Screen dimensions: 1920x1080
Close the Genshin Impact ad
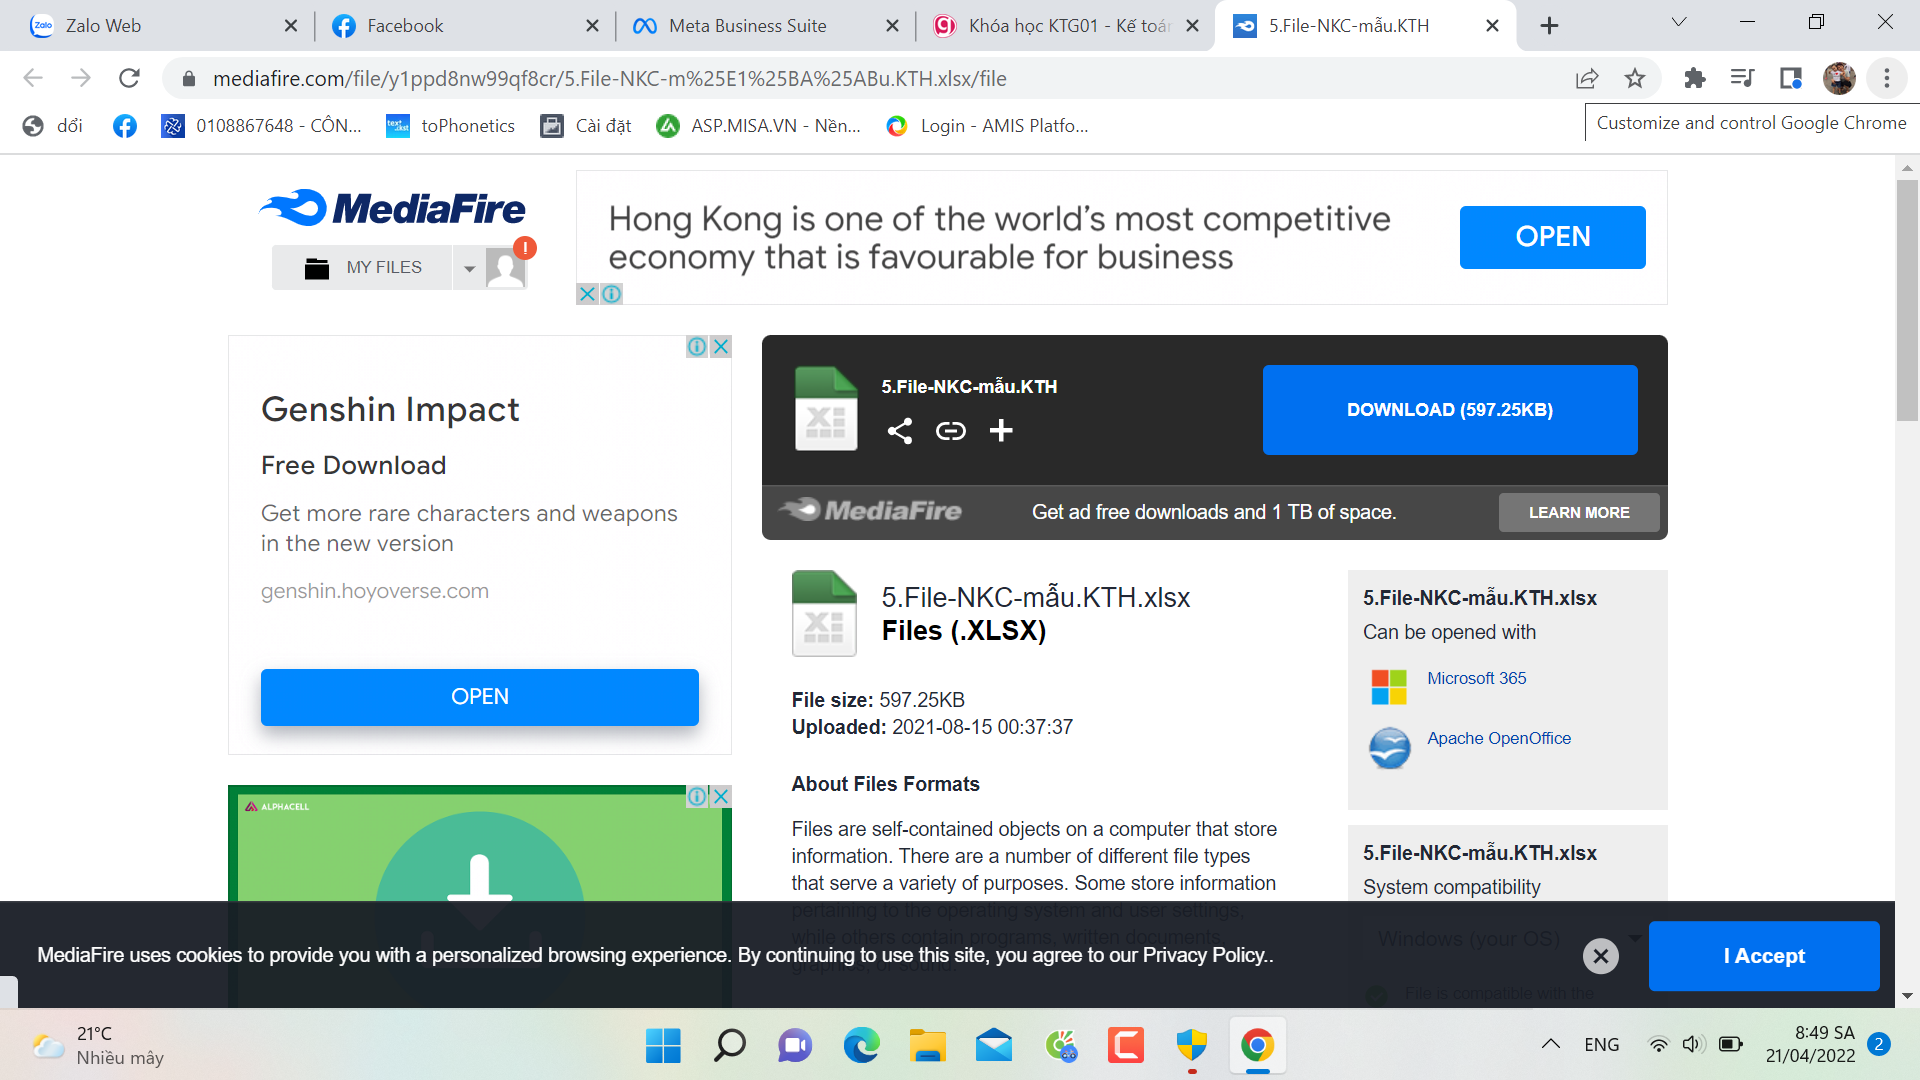tap(720, 347)
